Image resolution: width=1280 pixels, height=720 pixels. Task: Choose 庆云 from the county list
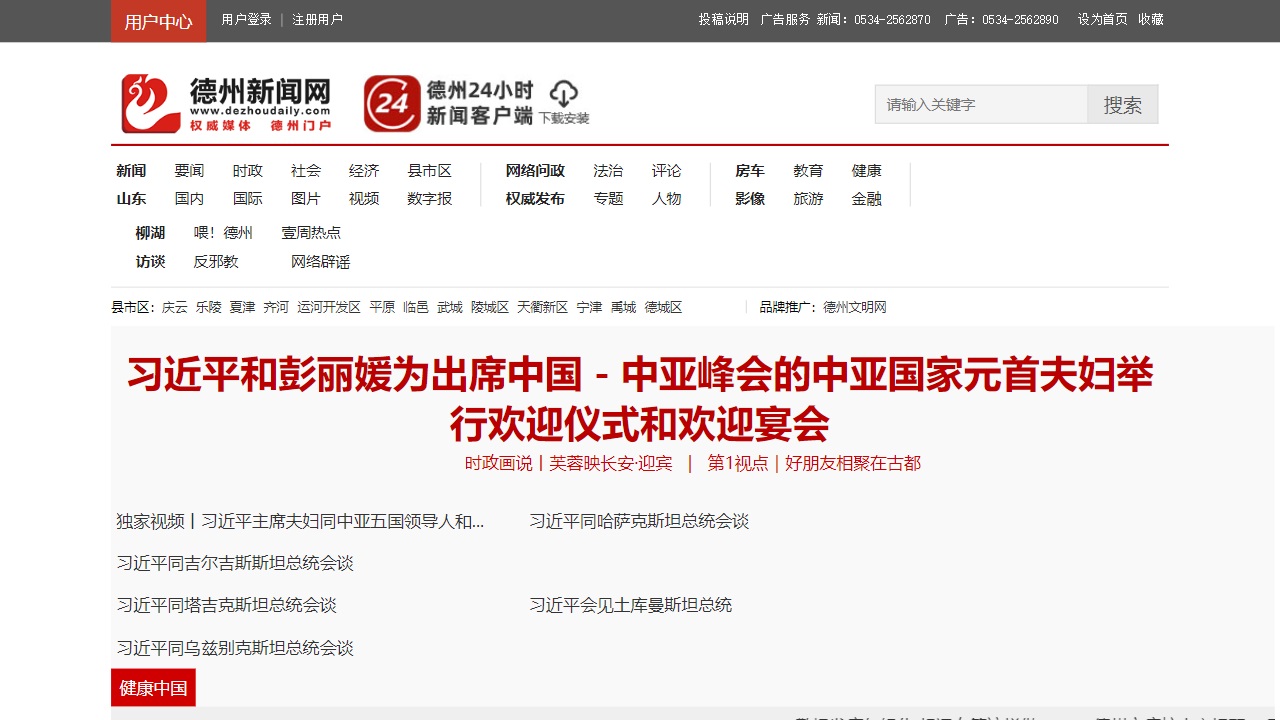pos(175,307)
